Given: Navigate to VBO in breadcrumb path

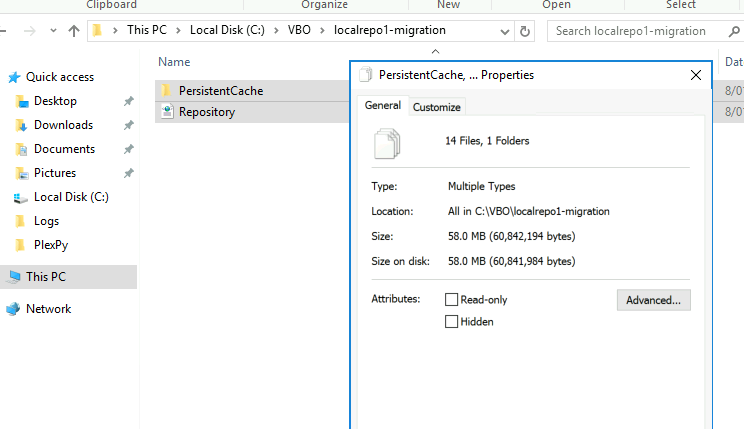Looking at the screenshot, I should tap(299, 30).
